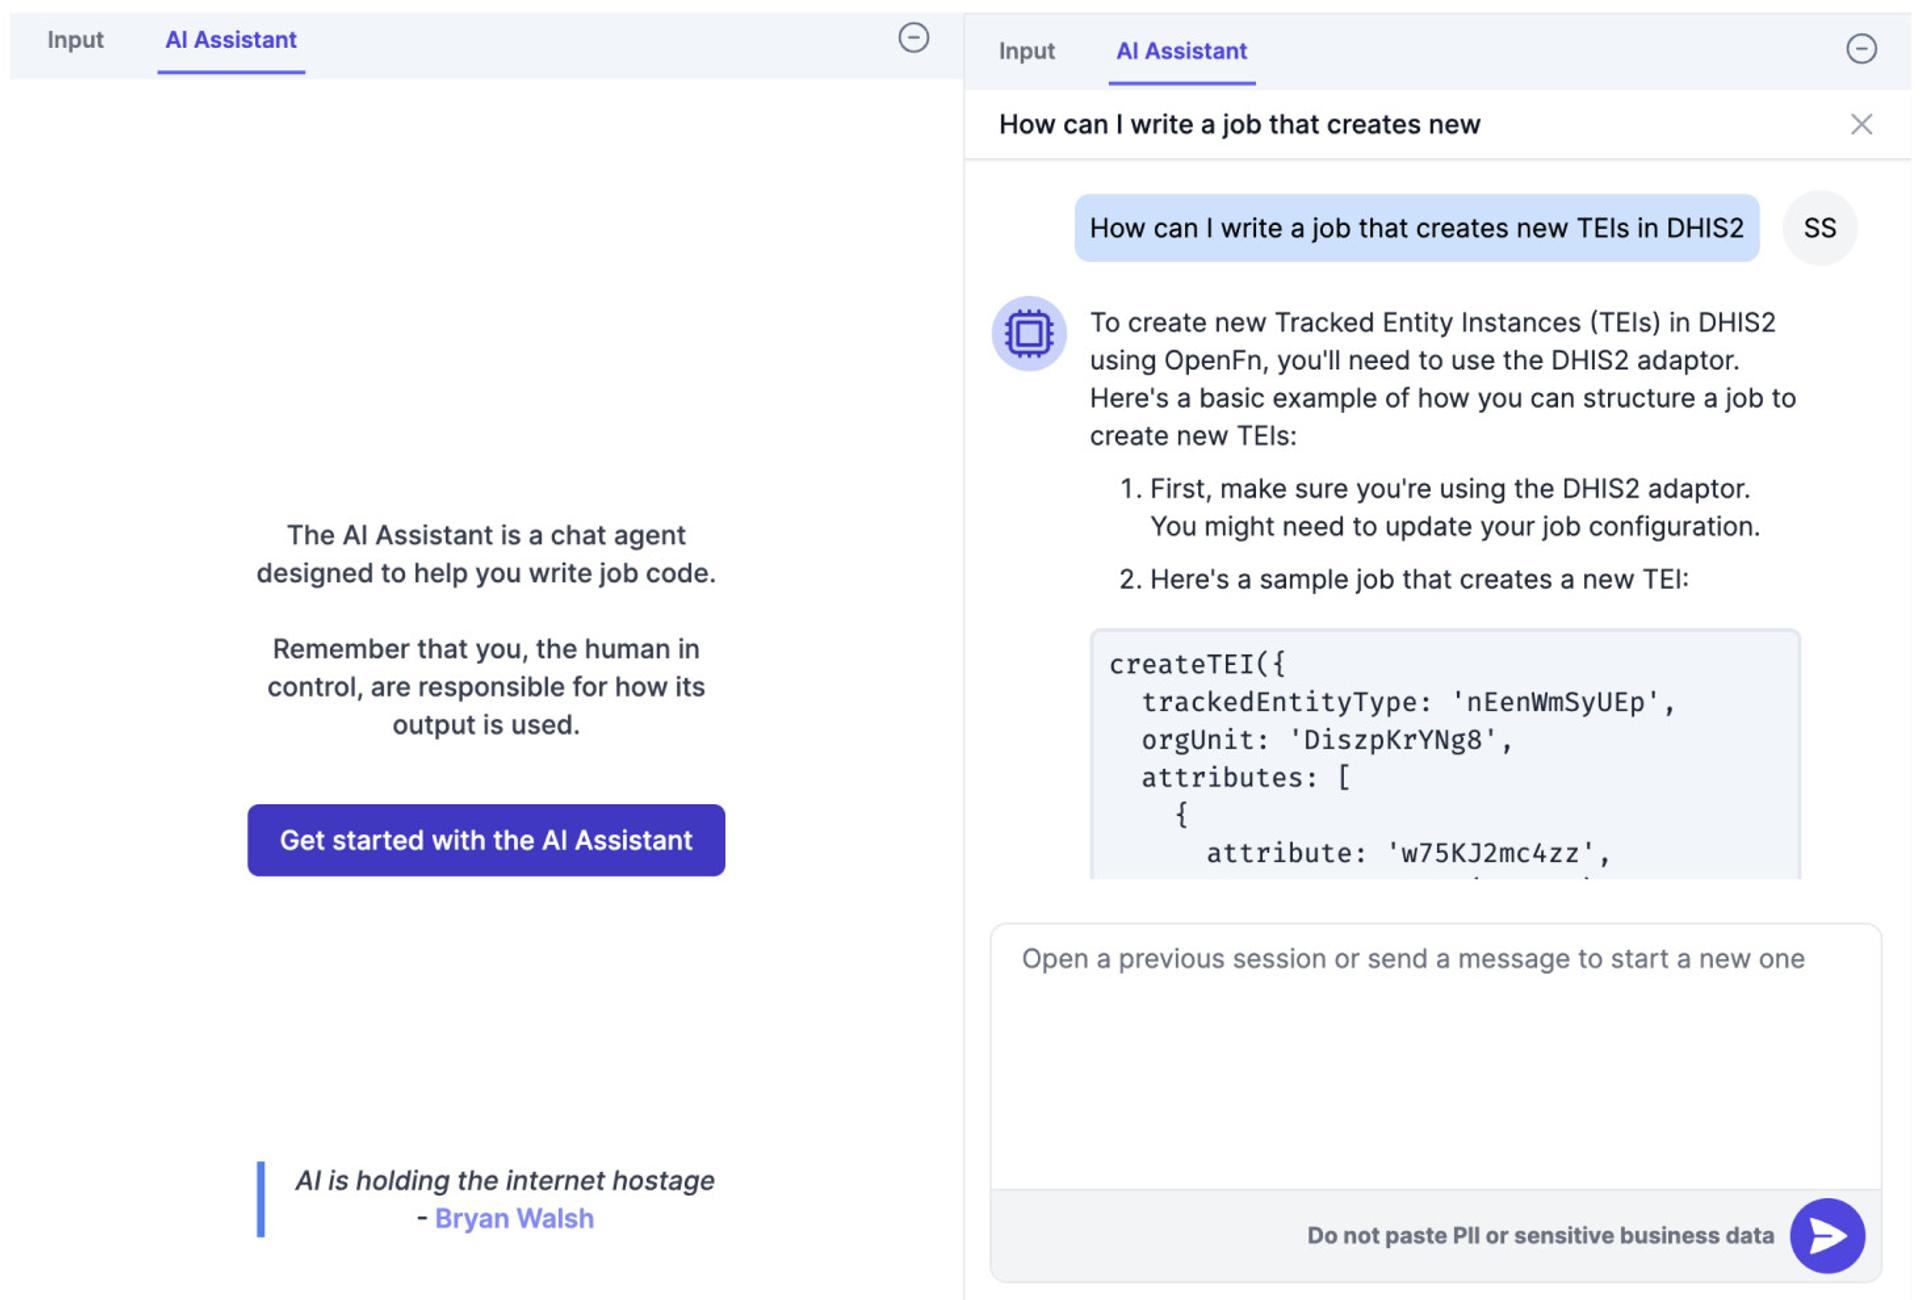Click the session title header text

[x=1239, y=124]
